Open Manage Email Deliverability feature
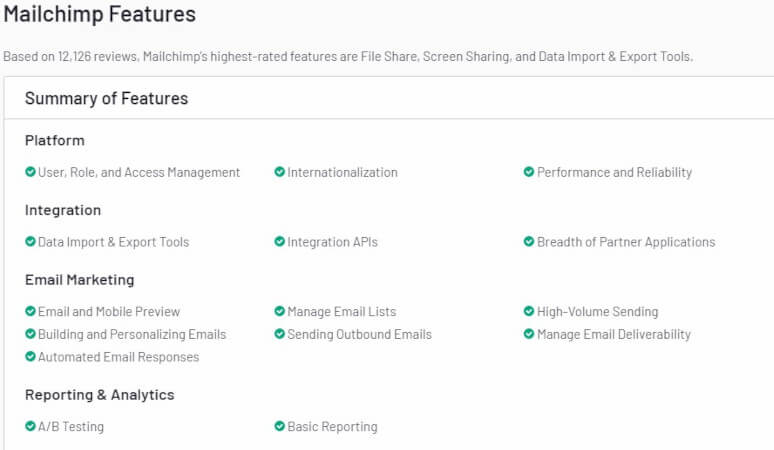The height and width of the screenshot is (450, 774). point(614,334)
